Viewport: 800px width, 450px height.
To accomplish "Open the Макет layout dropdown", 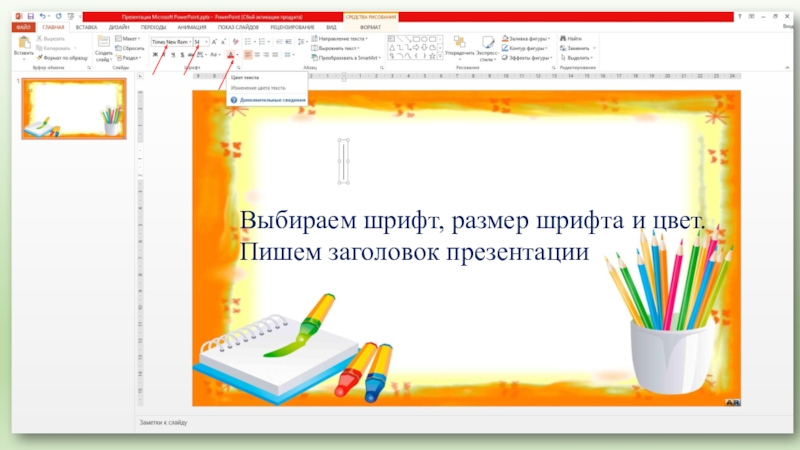I will click(x=128, y=38).
